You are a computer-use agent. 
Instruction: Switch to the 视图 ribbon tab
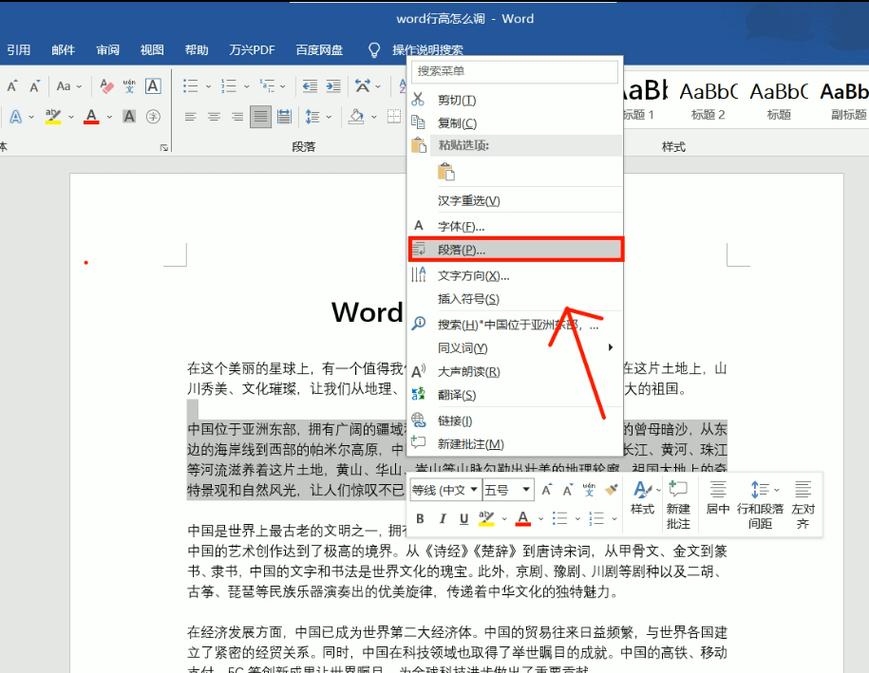152,50
